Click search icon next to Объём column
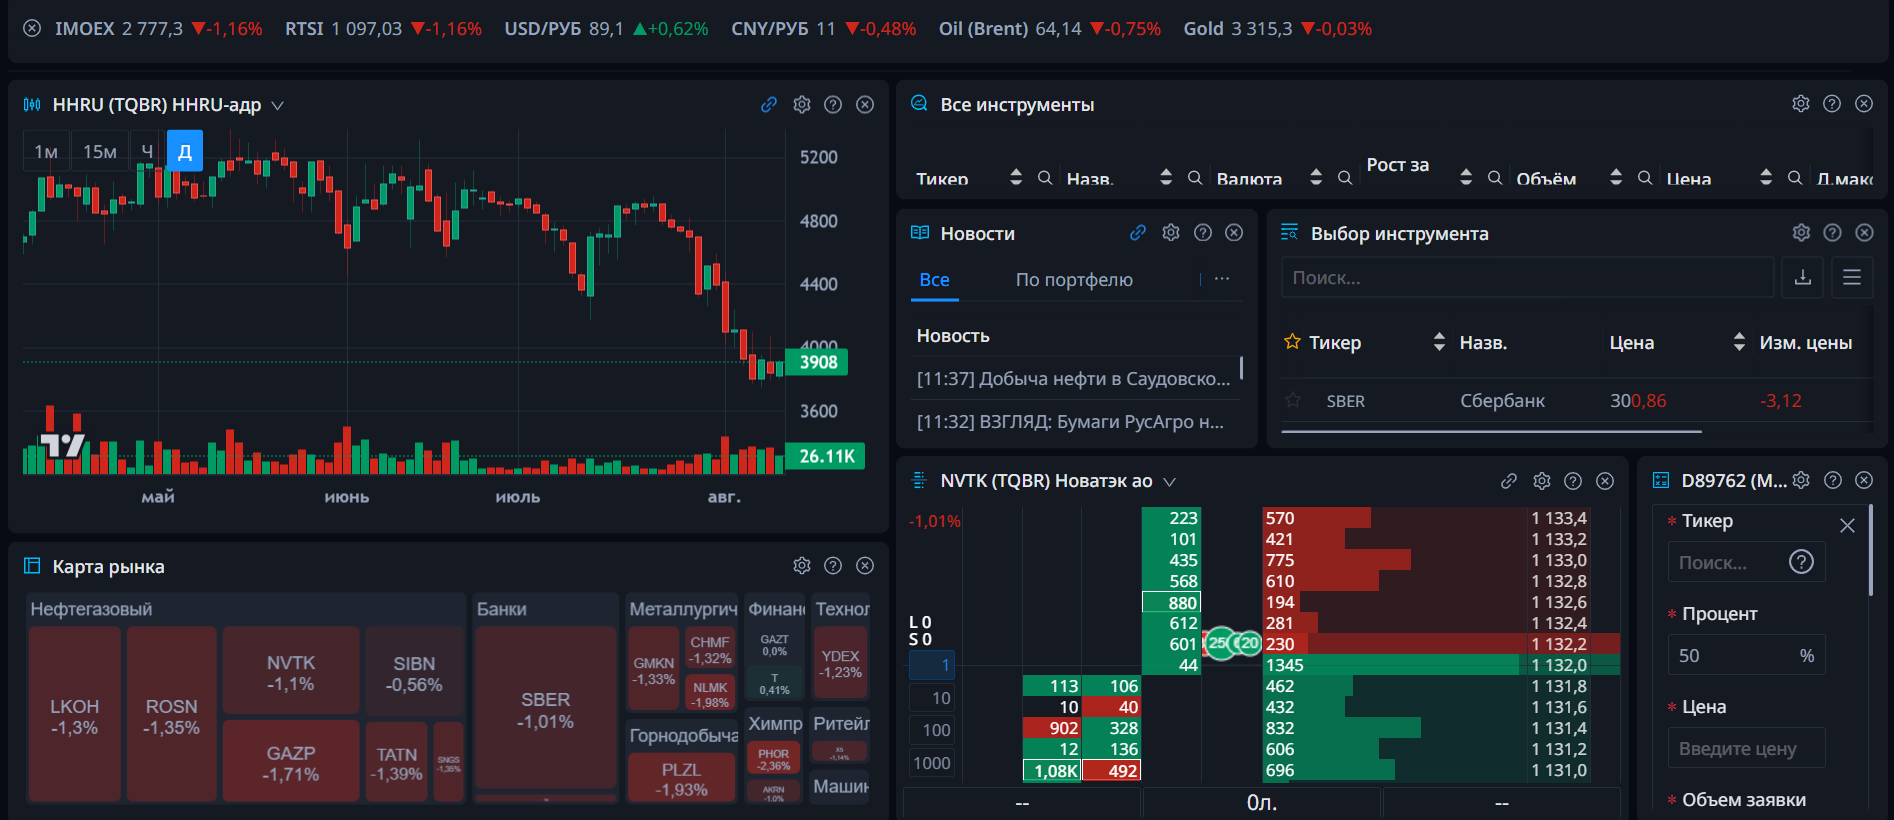The height and width of the screenshot is (820, 1894). 1645,178
